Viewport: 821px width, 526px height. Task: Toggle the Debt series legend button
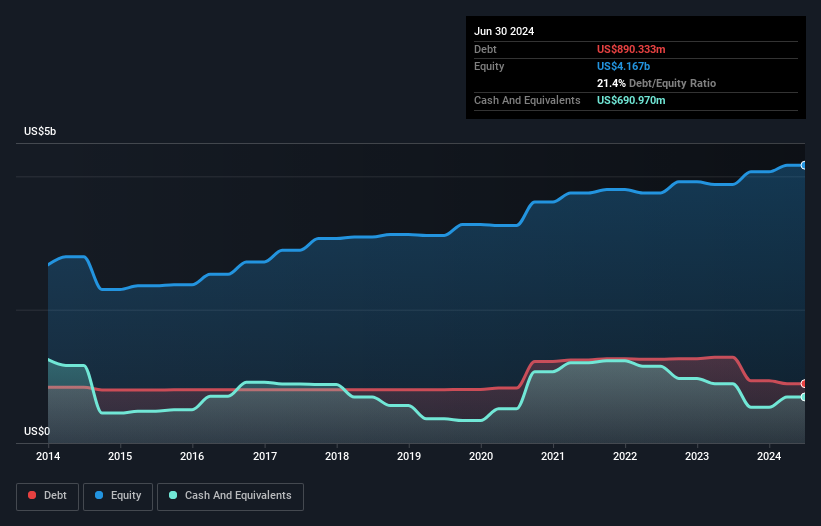pyautogui.click(x=48, y=496)
